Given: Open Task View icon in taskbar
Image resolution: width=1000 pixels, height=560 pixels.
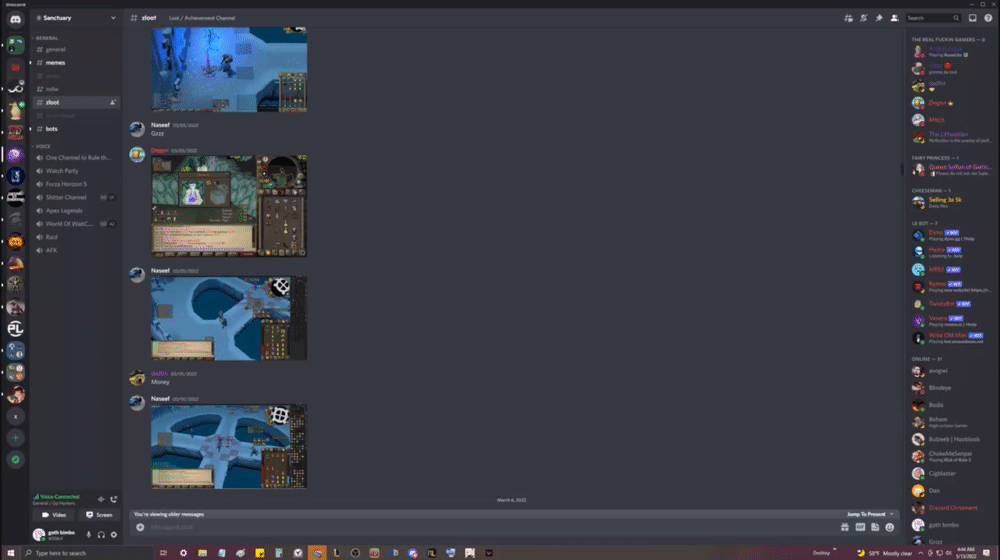Looking at the screenshot, I should [x=163, y=553].
